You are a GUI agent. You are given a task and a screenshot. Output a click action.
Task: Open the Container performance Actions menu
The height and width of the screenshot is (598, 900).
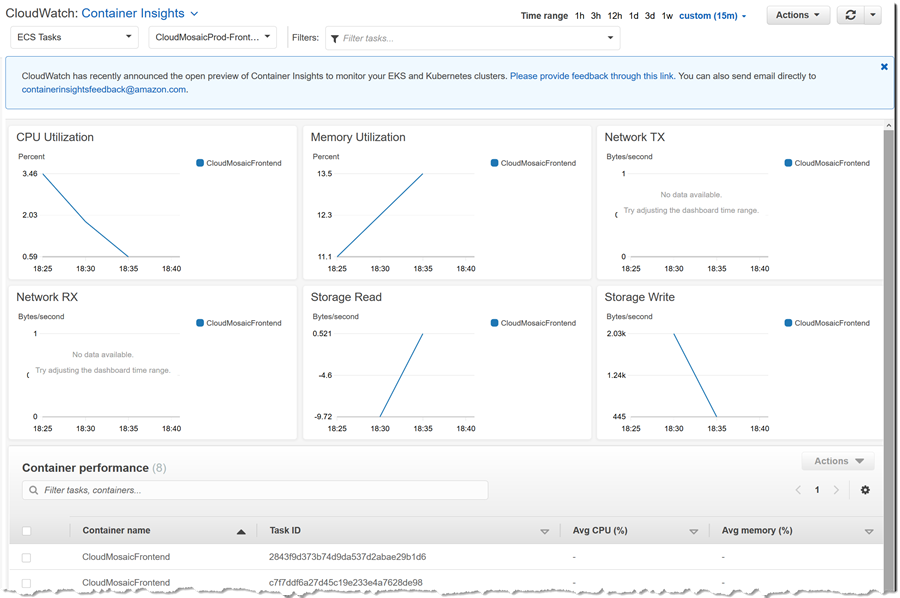[x=838, y=461]
